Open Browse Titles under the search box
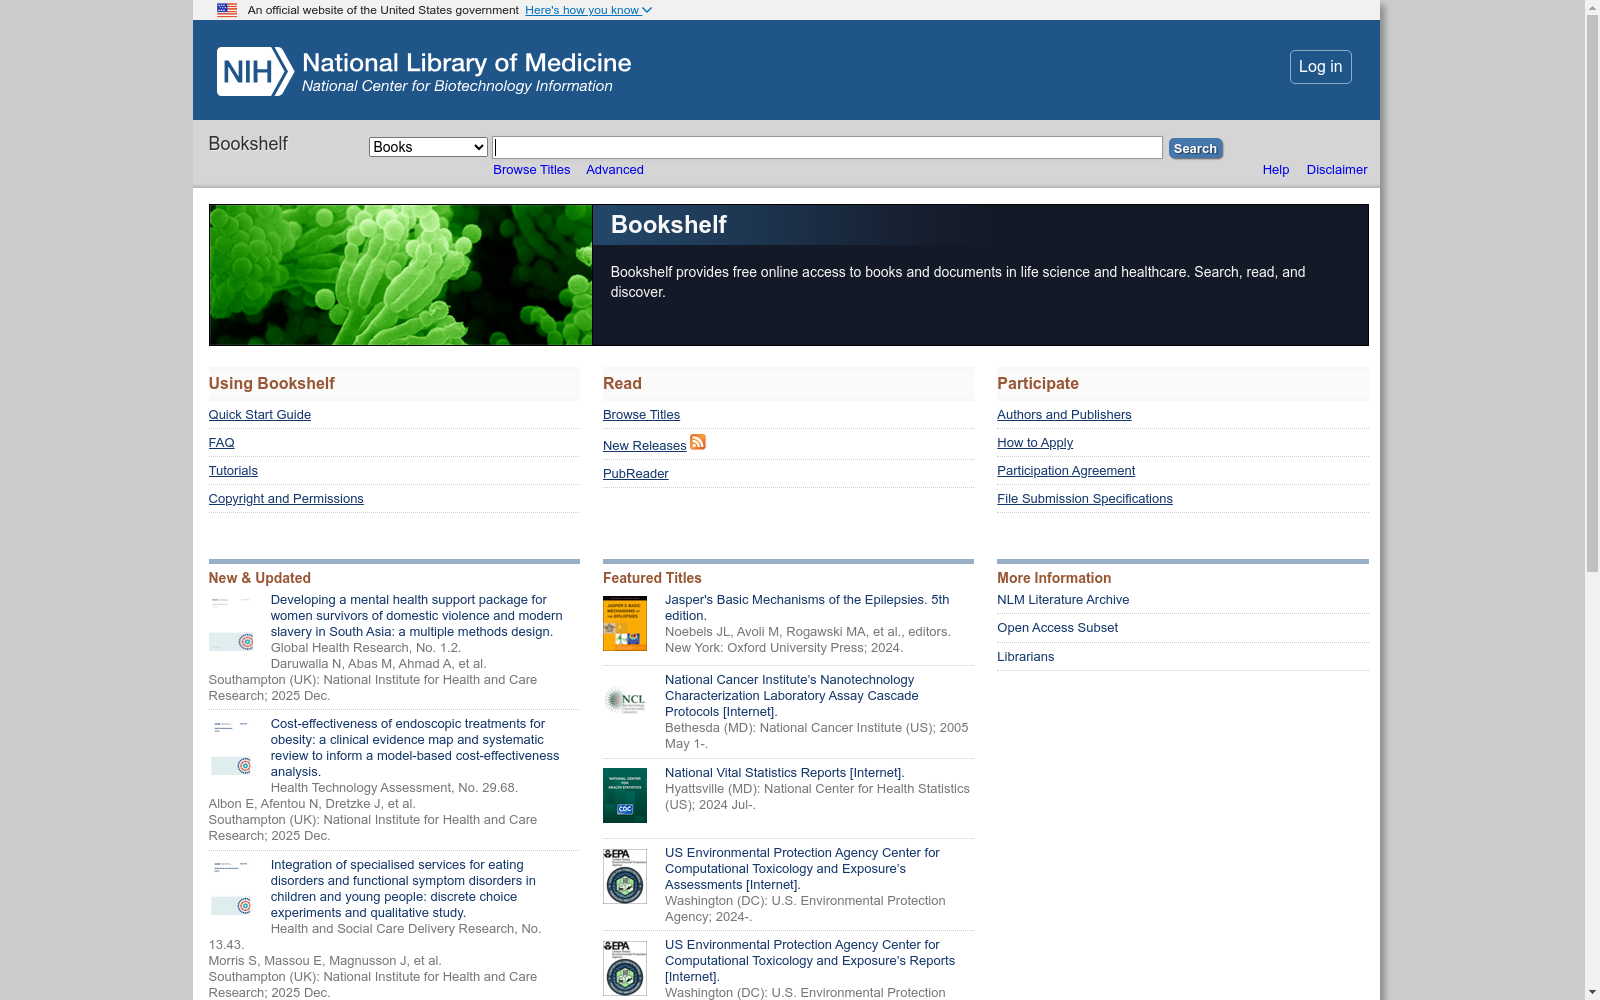Screen dimensions: 1600x1000 (x=532, y=170)
